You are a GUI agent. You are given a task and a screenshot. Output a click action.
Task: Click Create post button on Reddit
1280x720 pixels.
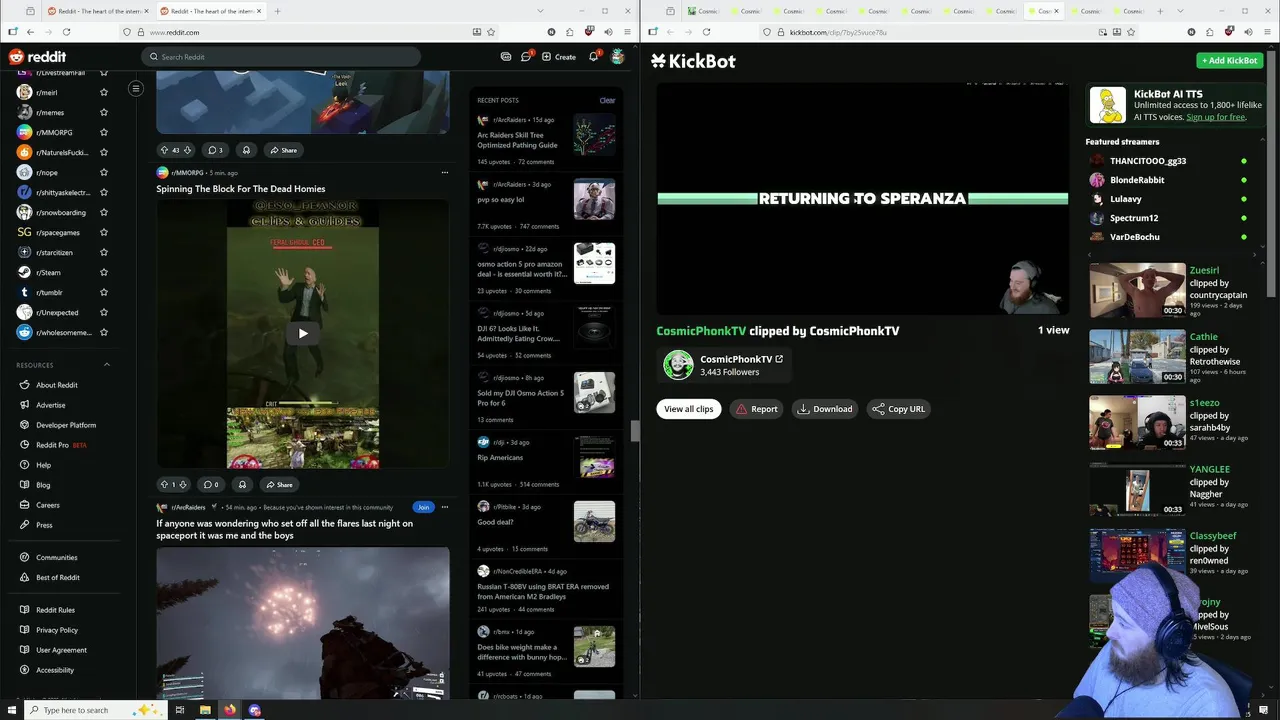pyautogui.click(x=559, y=57)
